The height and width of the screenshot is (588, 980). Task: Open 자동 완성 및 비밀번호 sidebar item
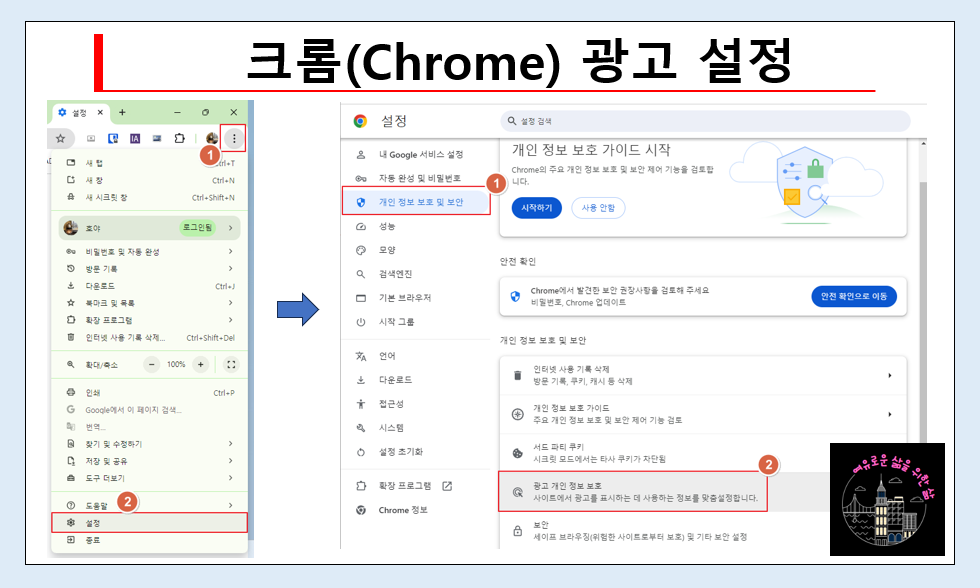(415, 178)
